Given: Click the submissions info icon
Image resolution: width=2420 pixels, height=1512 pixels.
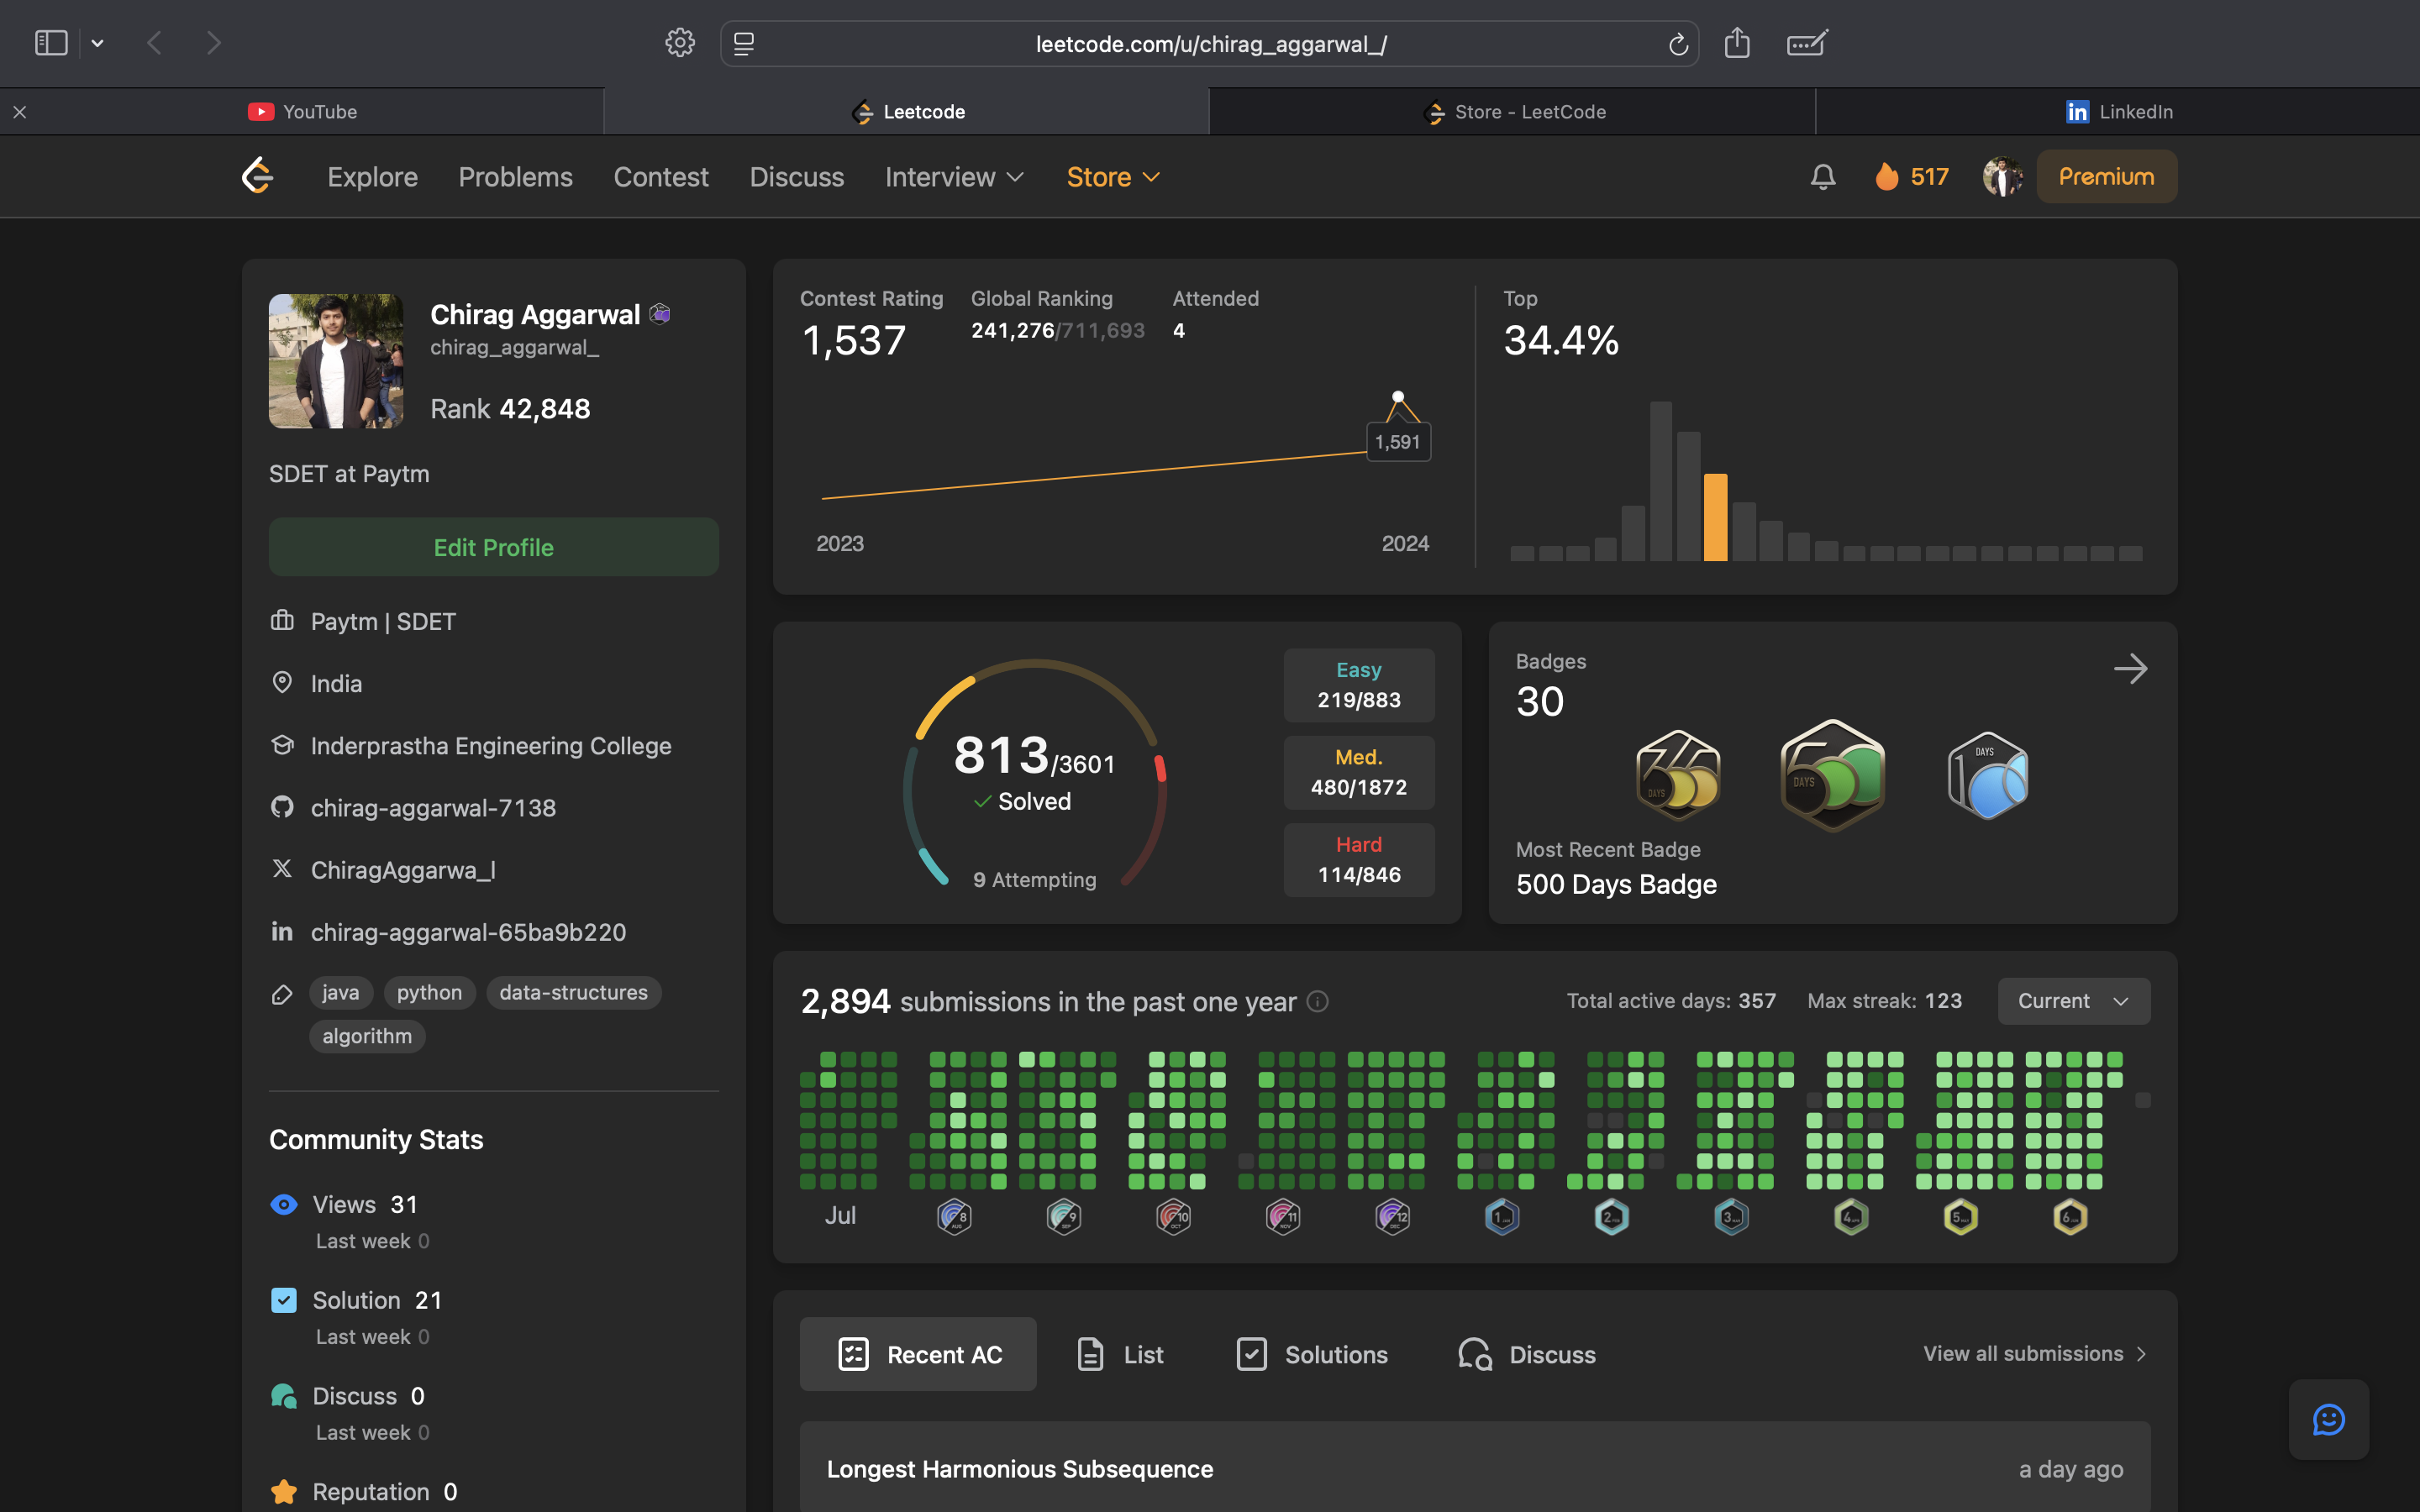Looking at the screenshot, I should (1319, 1001).
